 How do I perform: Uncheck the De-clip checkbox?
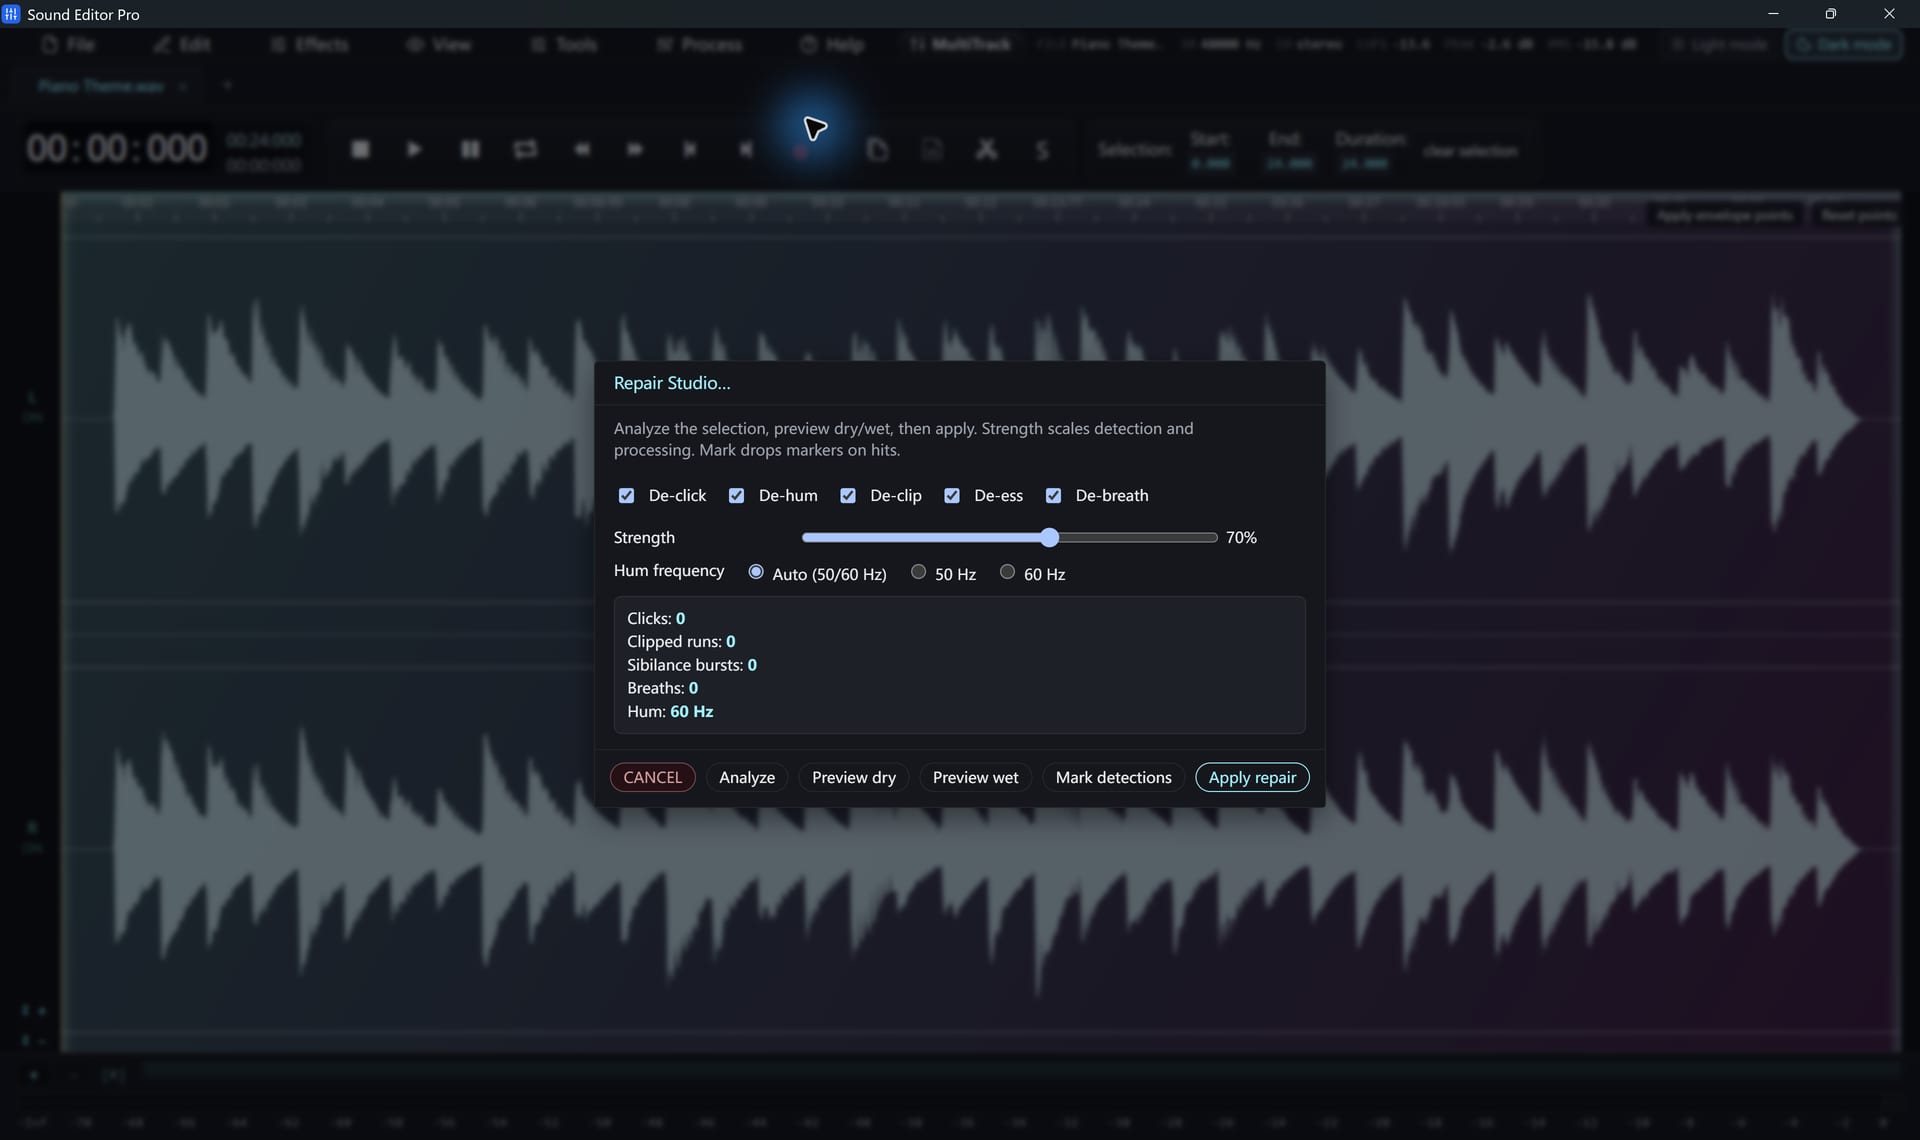(x=848, y=496)
